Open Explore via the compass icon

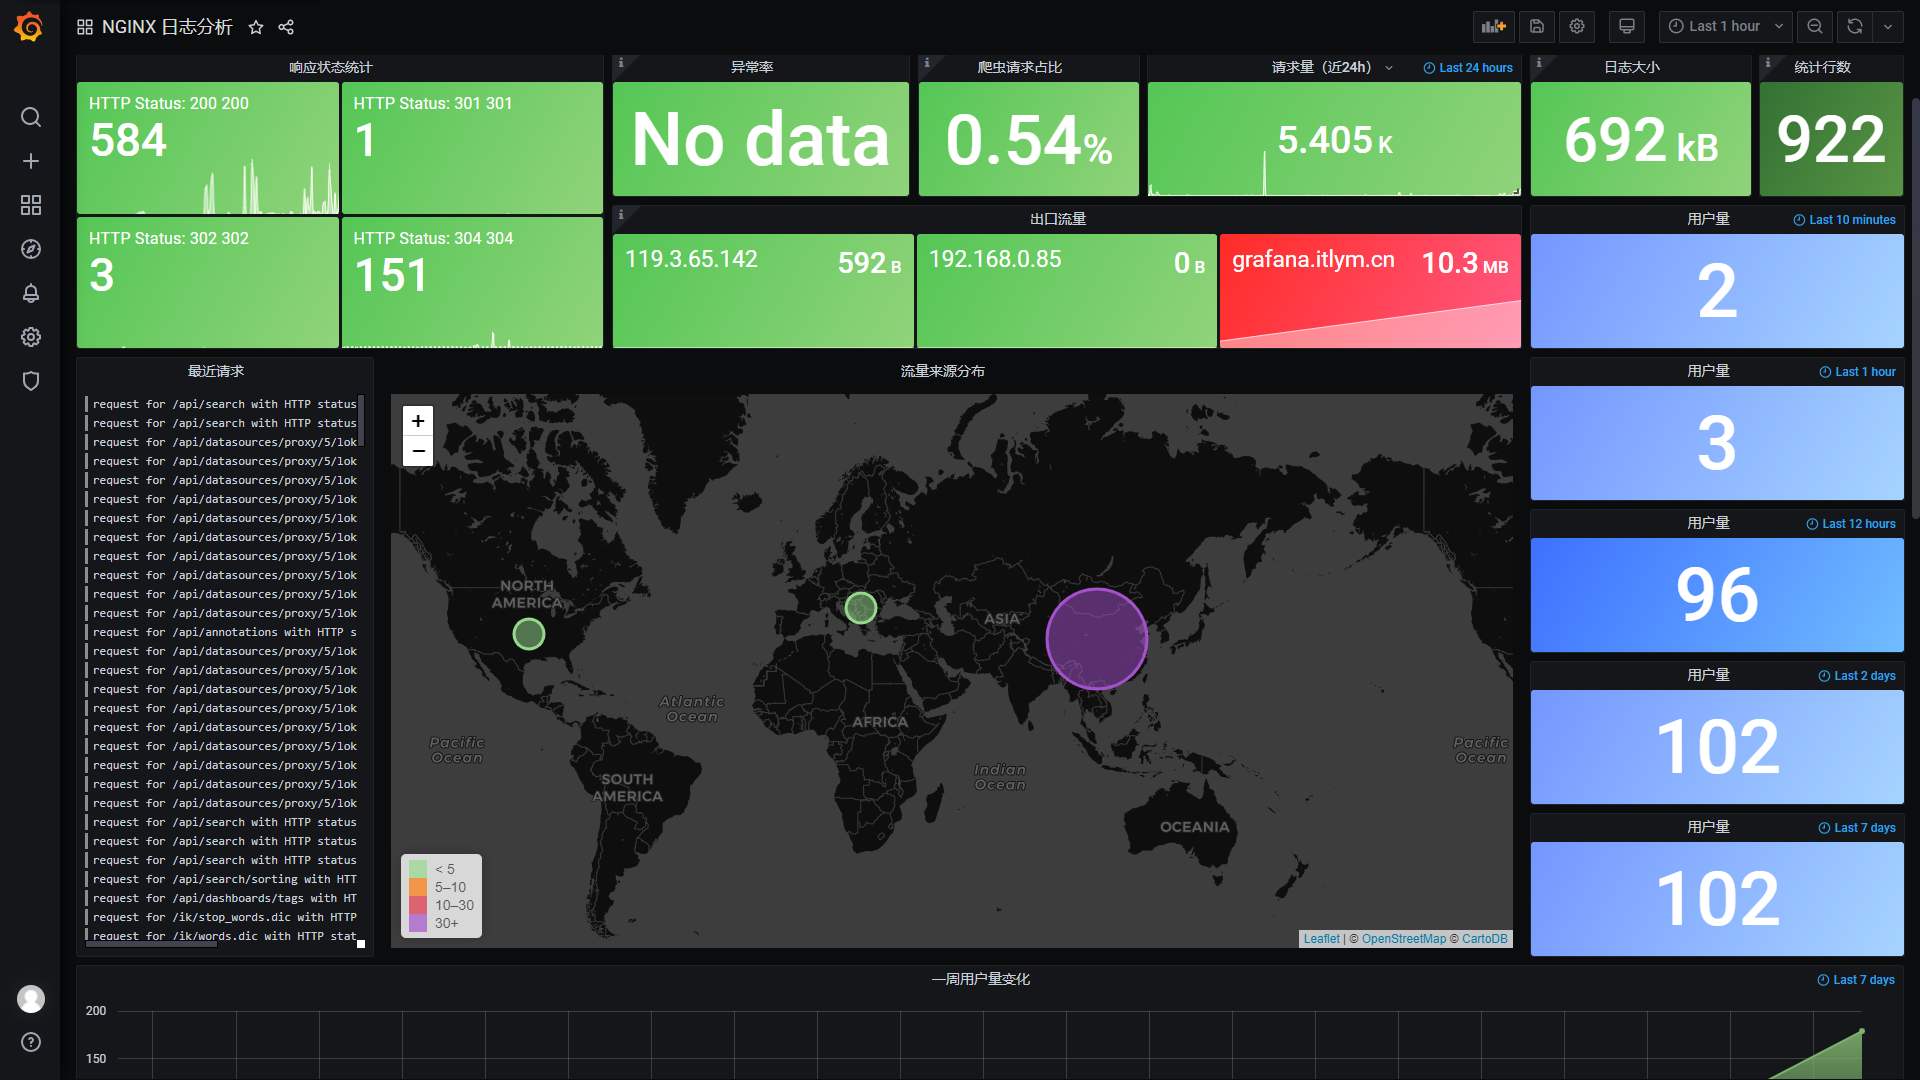(x=30, y=249)
